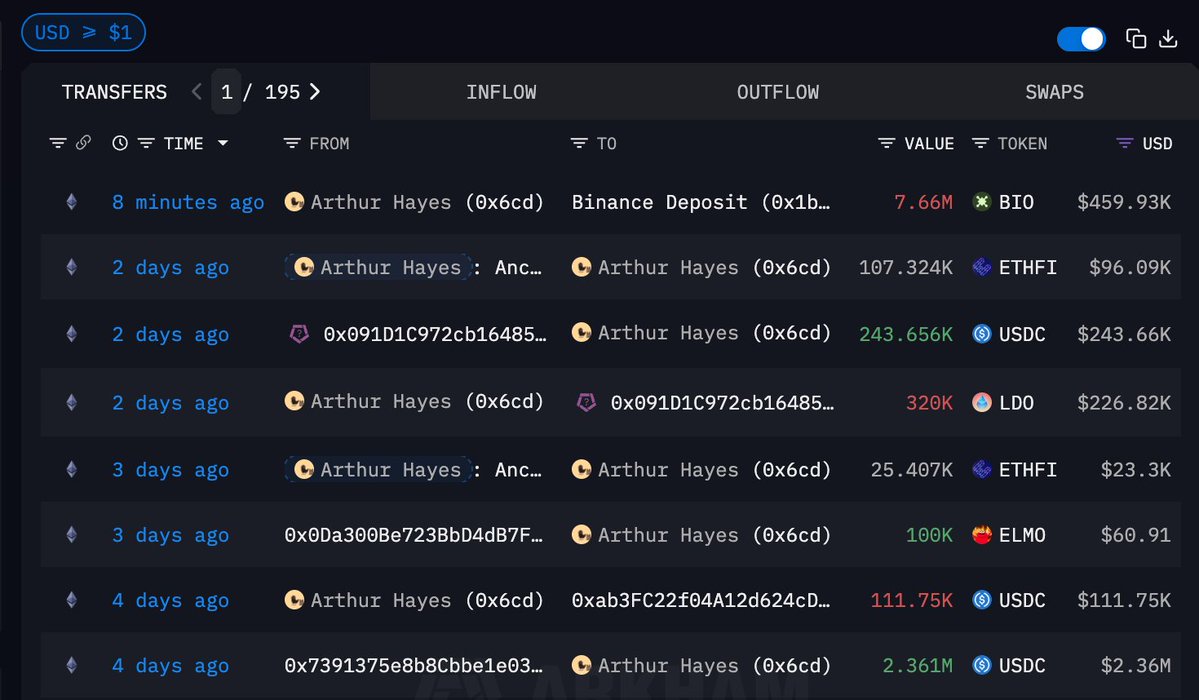Image resolution: width=1199 pixels, height=700 pixels.
Task: Click the USD amount $60.91
Action: 1136,535
